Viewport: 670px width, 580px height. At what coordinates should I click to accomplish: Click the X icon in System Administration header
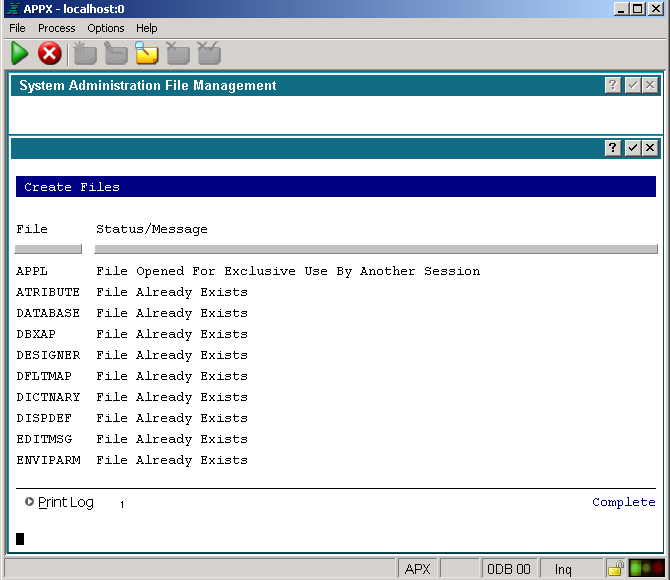[650, 85]
